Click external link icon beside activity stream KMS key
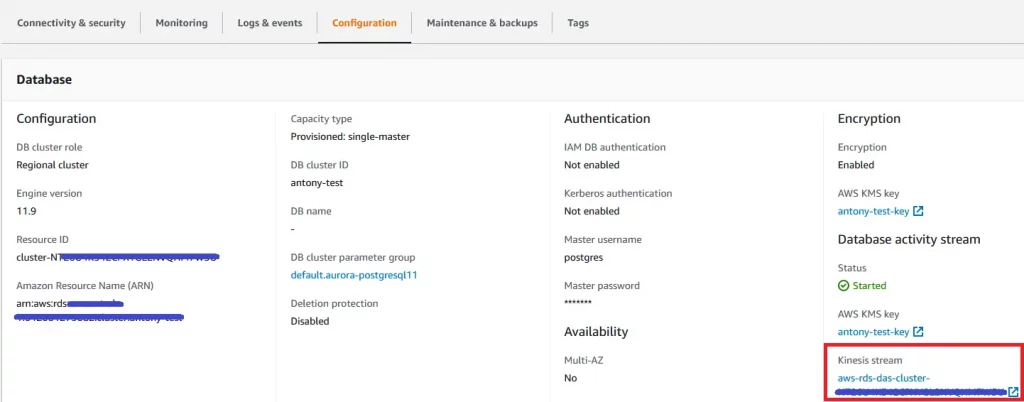Screen dimensions: 1024x402 click(x=918, y=332)
